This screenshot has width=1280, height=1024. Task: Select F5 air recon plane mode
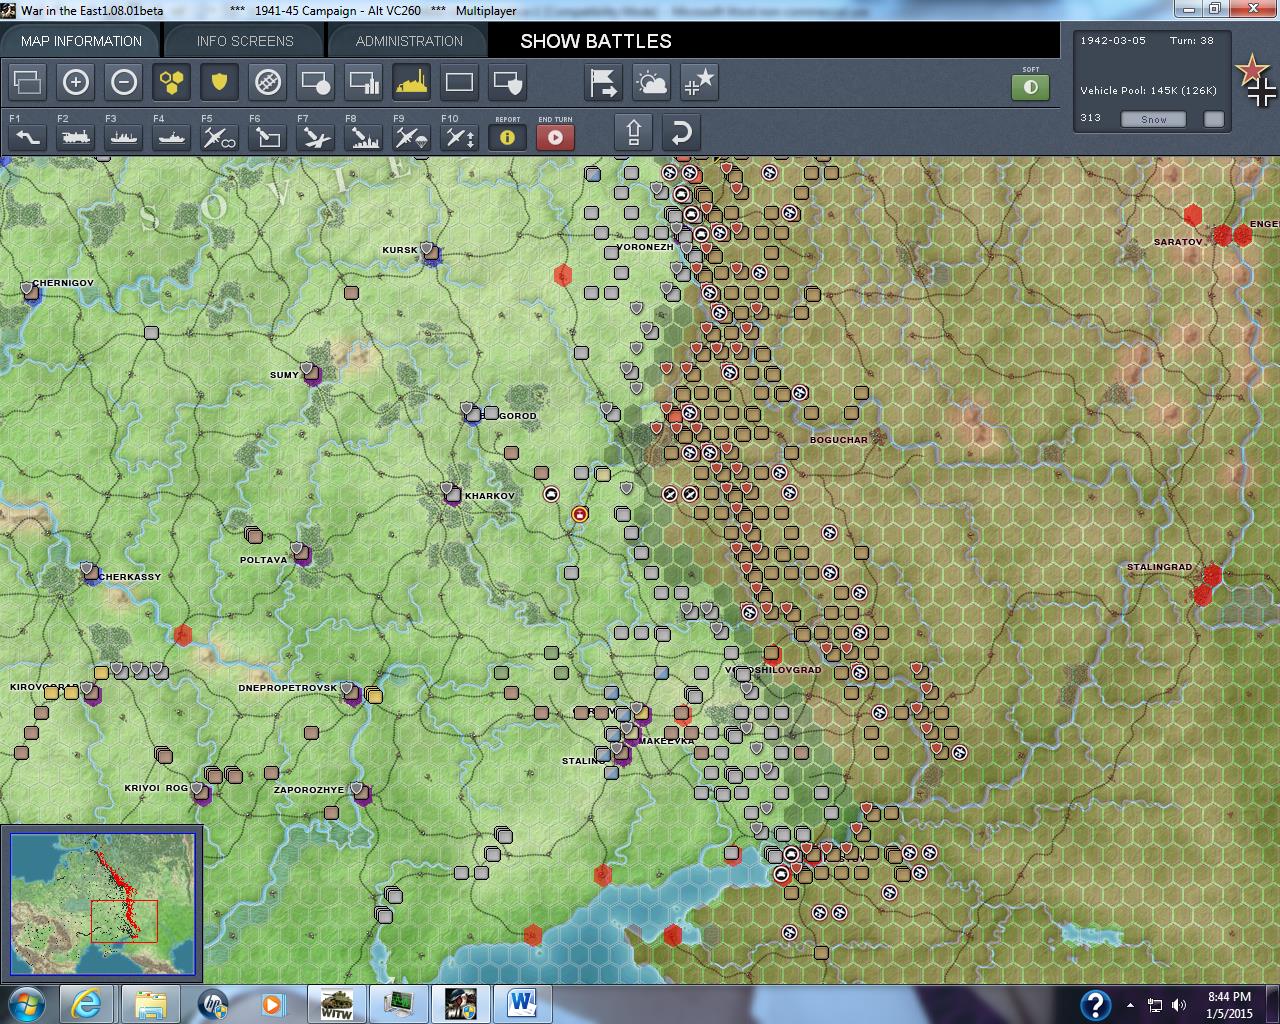[x=220, y=137]
